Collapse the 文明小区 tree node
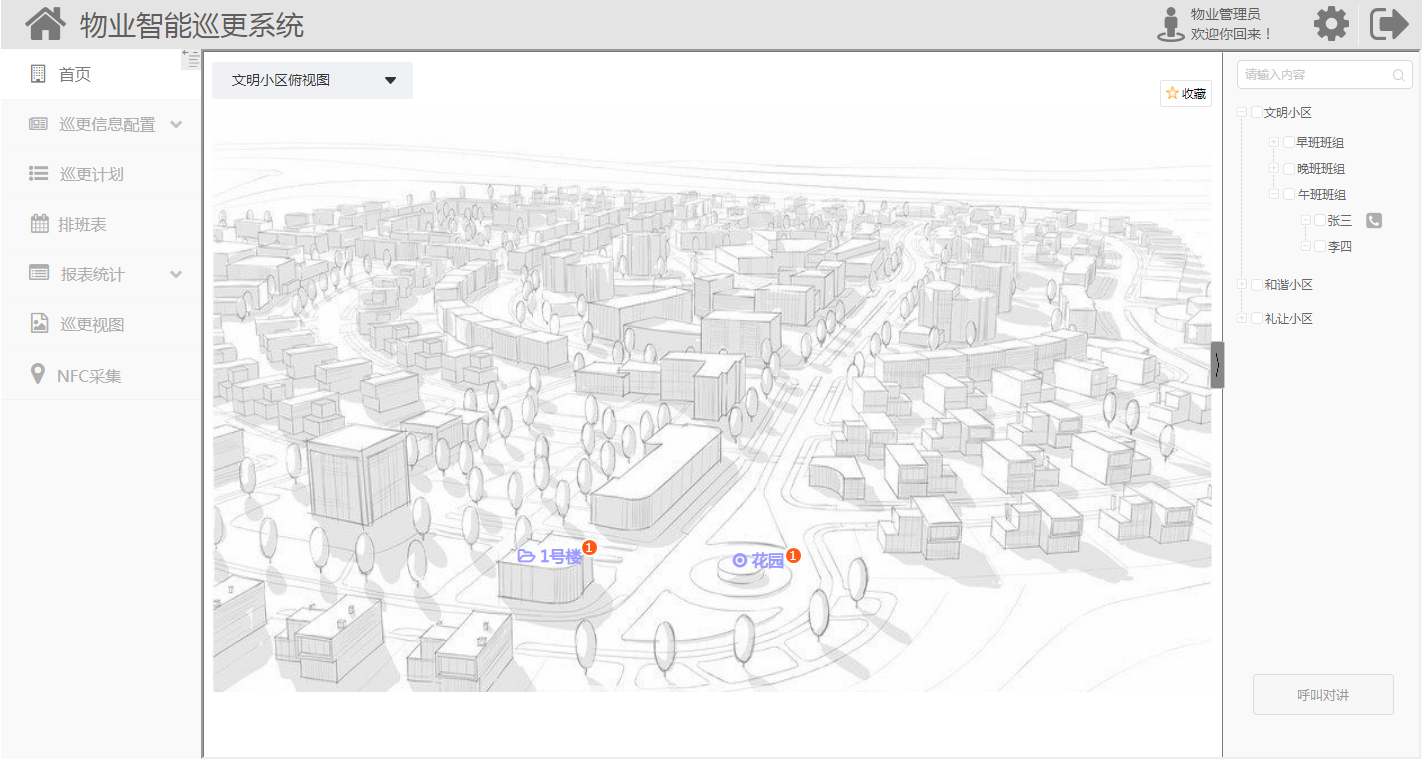This screenshot has width=1422, height=759. click(1243, 113)
